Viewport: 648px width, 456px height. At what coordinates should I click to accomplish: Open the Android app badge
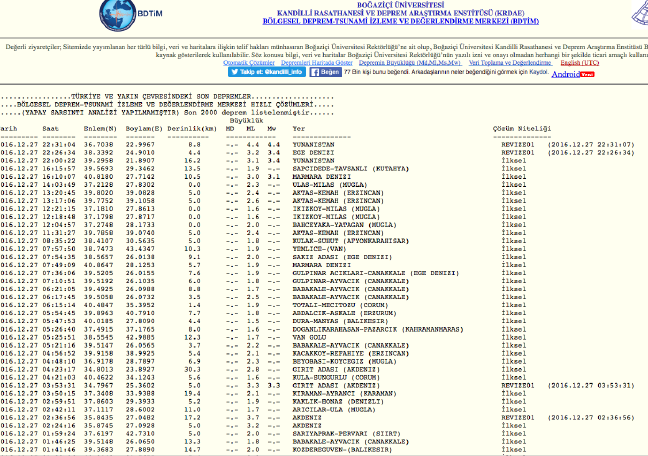565,73
